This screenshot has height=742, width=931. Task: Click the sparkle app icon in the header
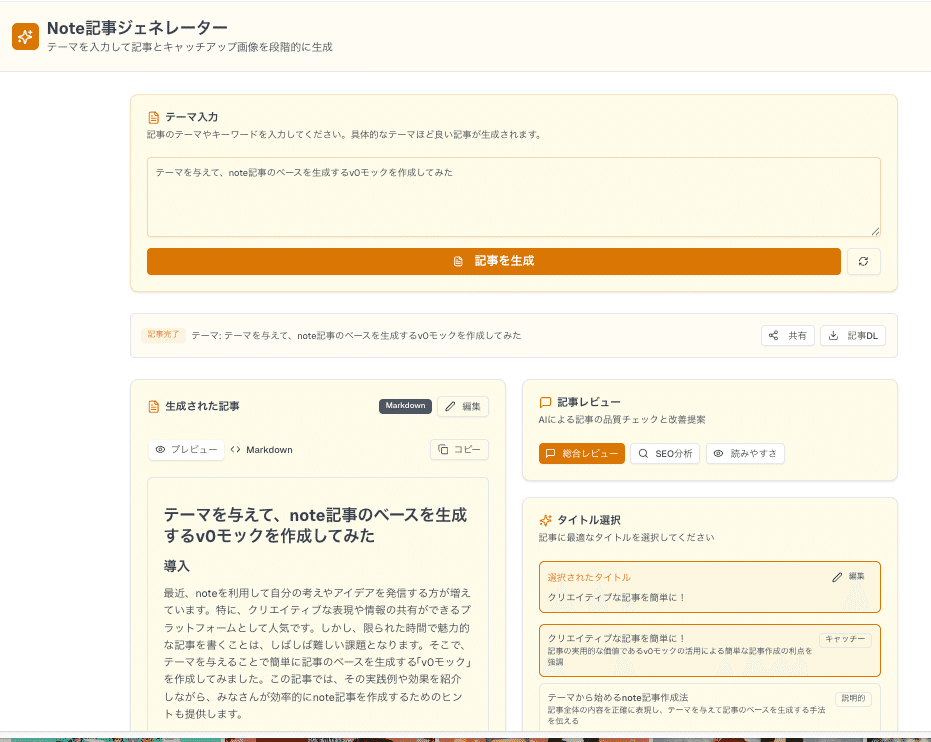point(24,37)
